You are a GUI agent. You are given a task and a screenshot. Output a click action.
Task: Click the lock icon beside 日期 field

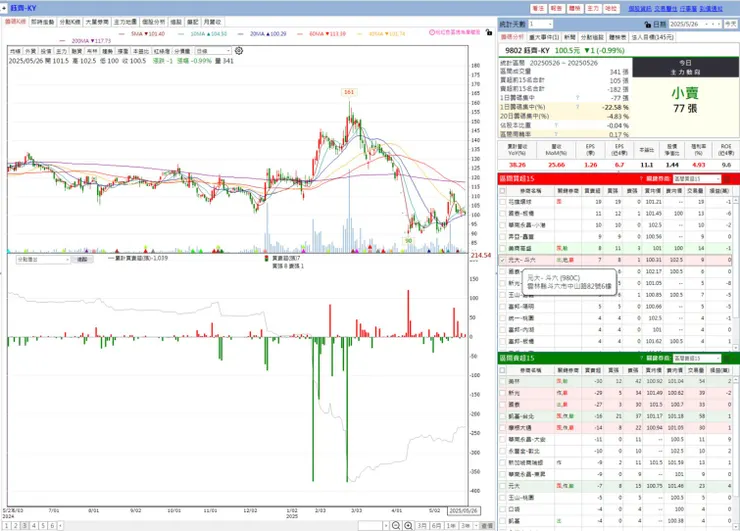[648, 24]
